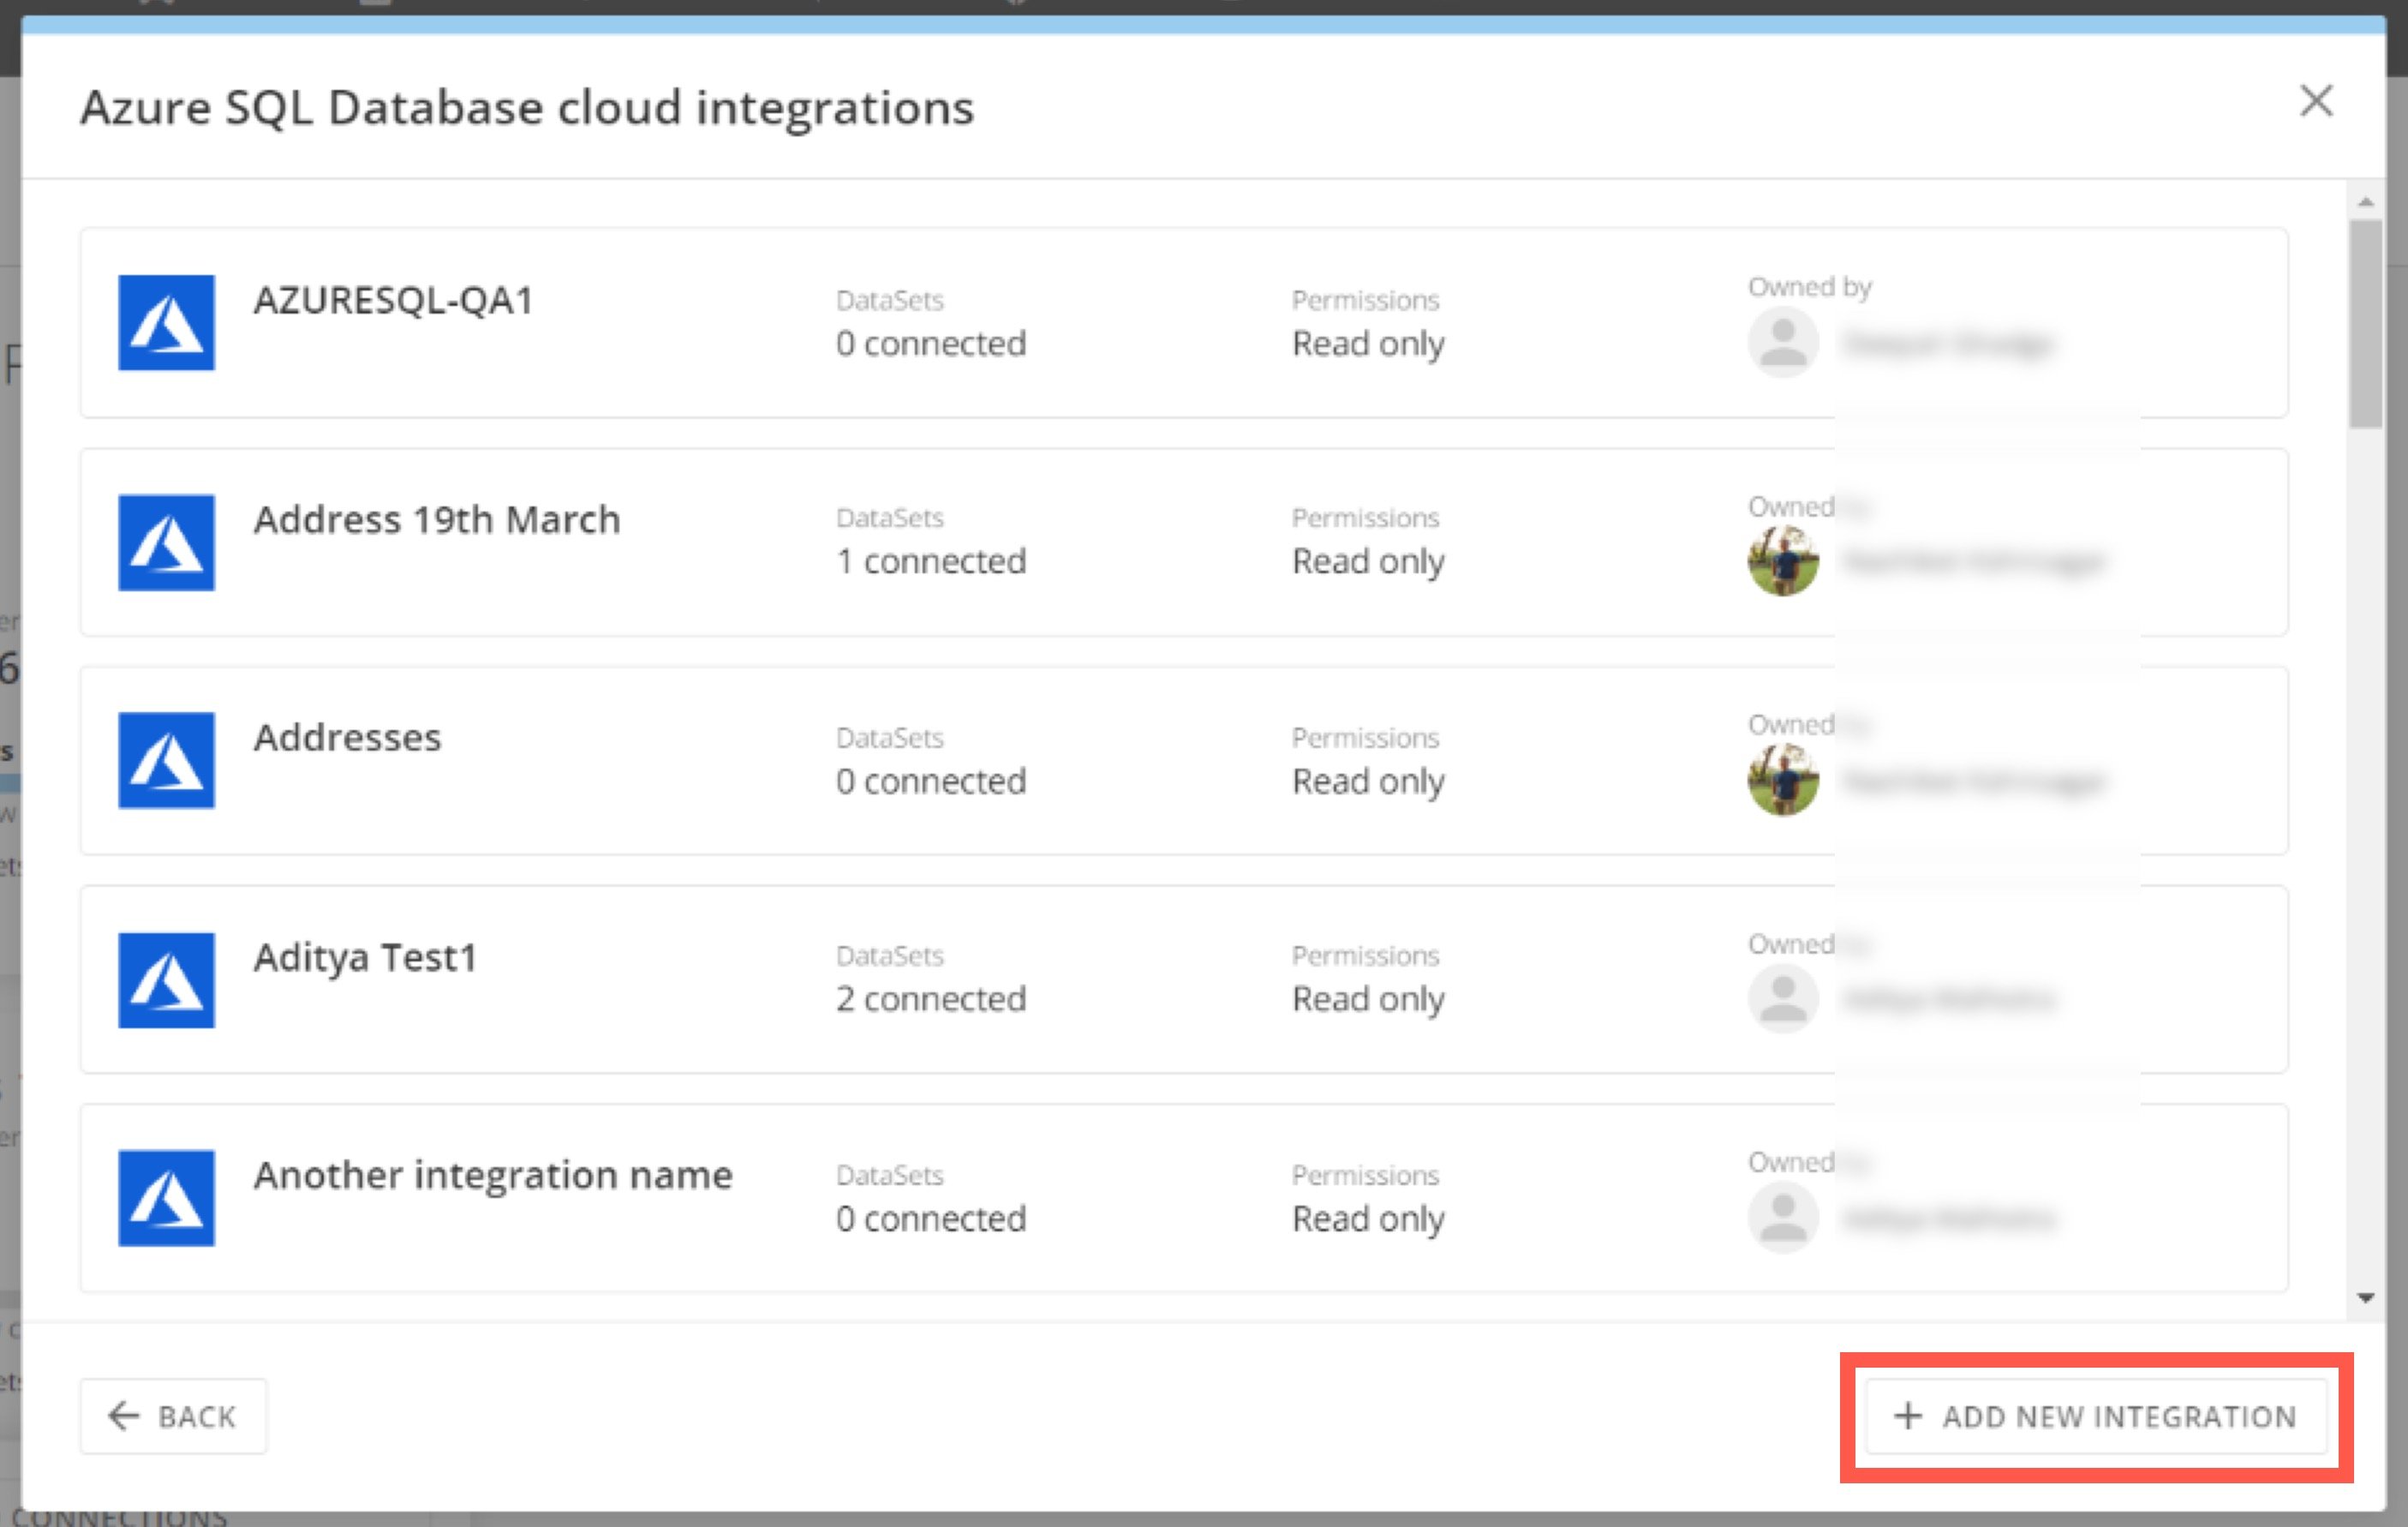Screen dimensions: 2408x1527
Task: Click 'Read only' permission for Addresses
Action: (x=1368, y=782)
